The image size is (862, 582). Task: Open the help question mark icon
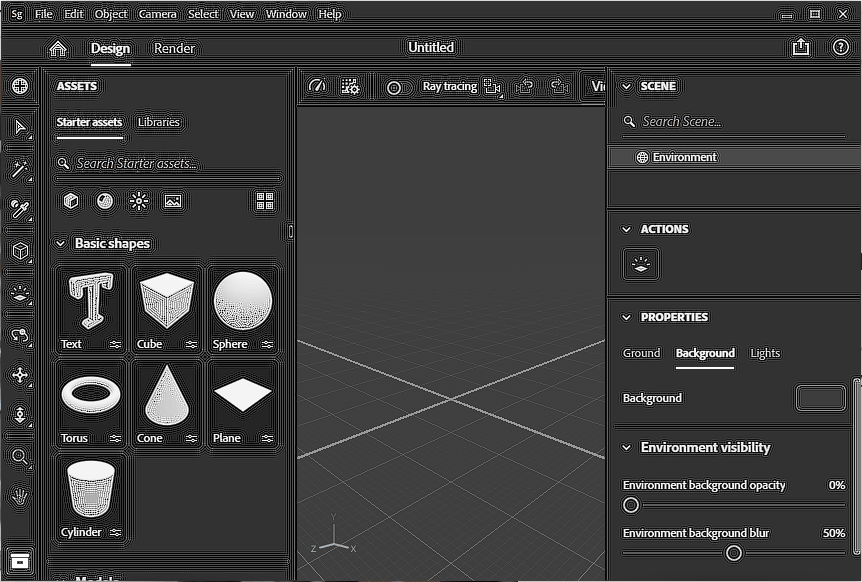pyautogui.click(x=841, y=47)
